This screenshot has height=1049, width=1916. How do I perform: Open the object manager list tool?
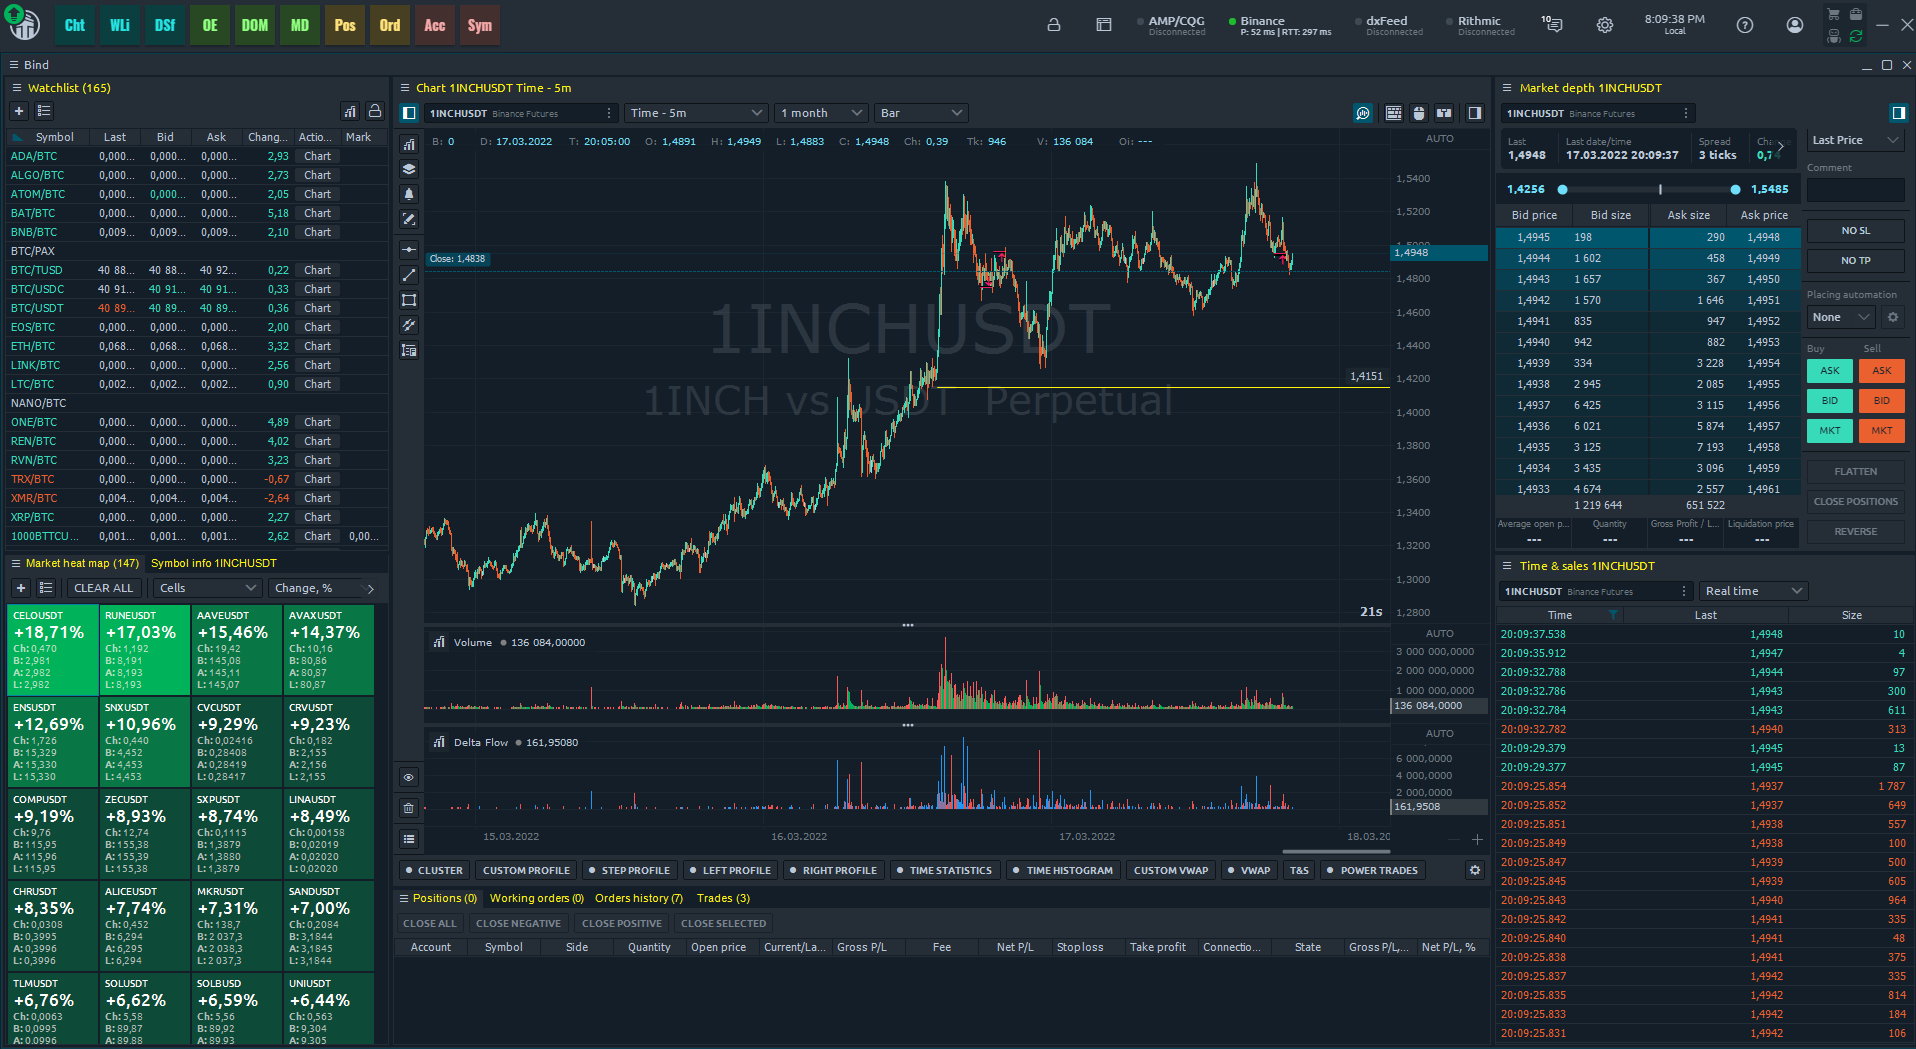409,350
